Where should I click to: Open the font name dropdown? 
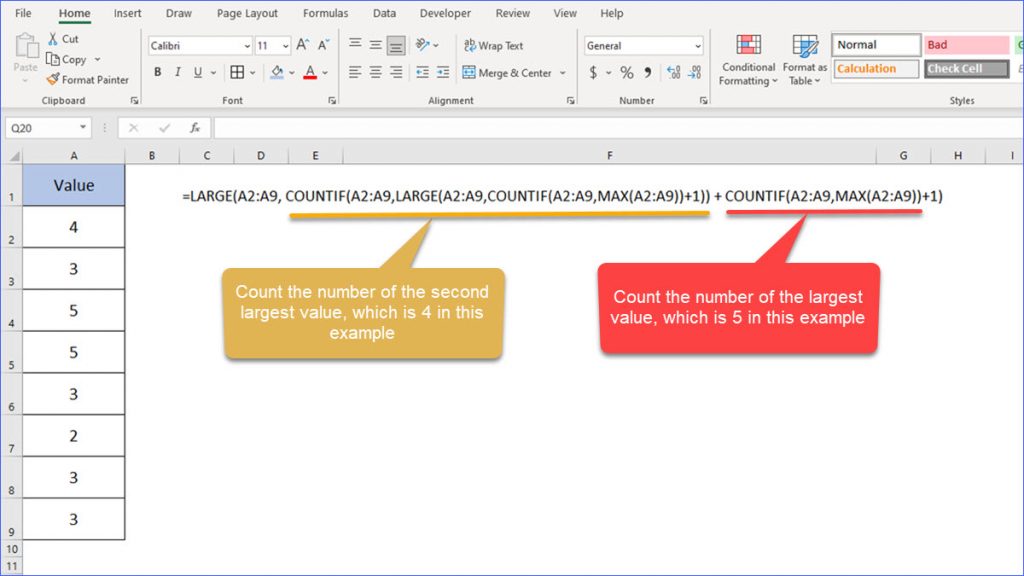click(242, 45)
